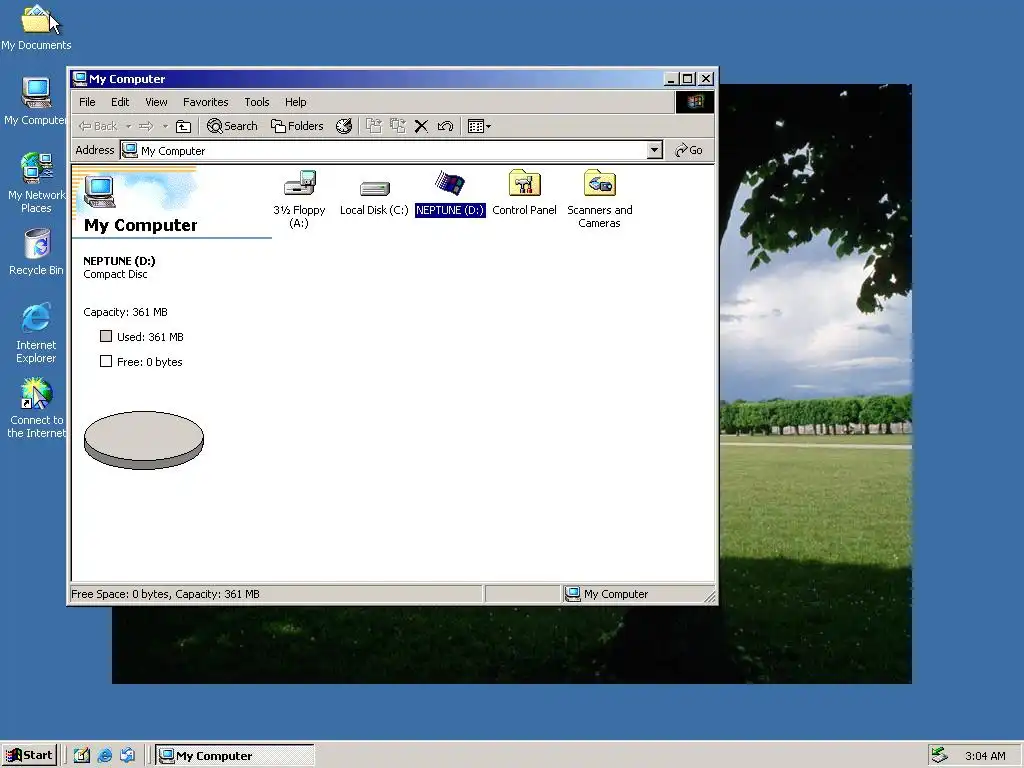Click the Used space legend swatch
This screenshot has height=768, width=1024.
click(x=106, y=336)
